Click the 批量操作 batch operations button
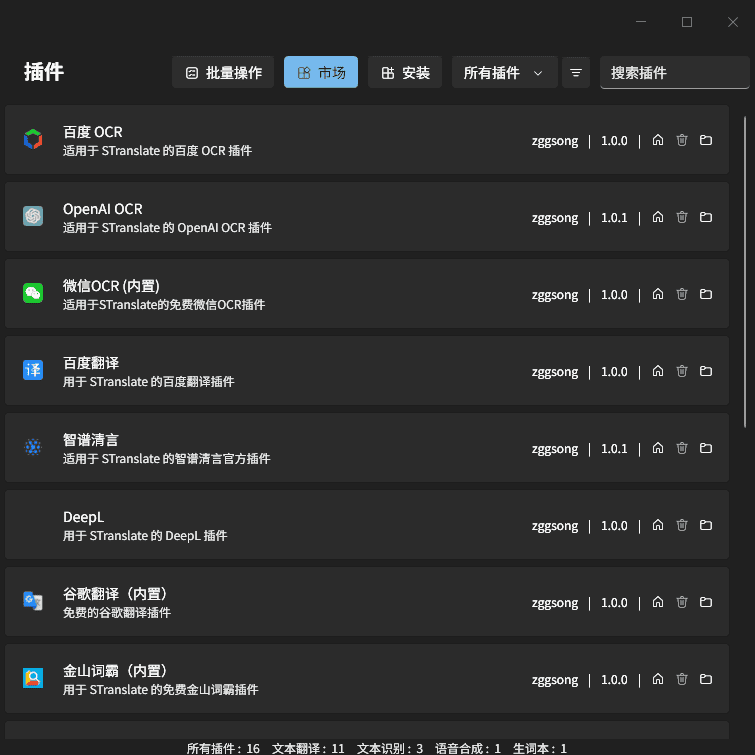Viewport: 755px width, 755px height. pos(223,72)
